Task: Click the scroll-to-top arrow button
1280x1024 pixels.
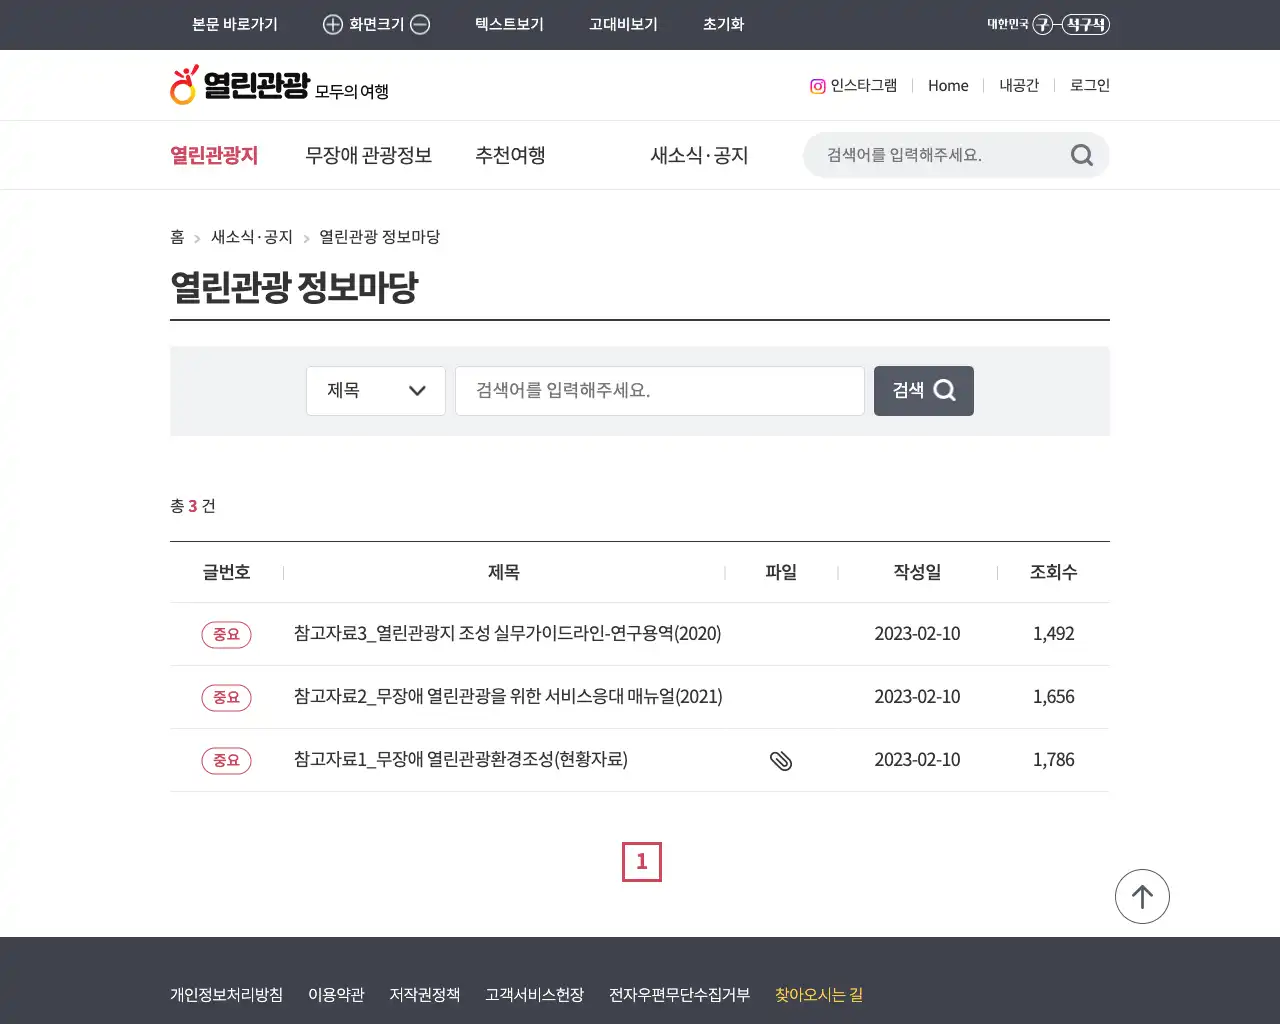Action: [x=1142, y=896]
